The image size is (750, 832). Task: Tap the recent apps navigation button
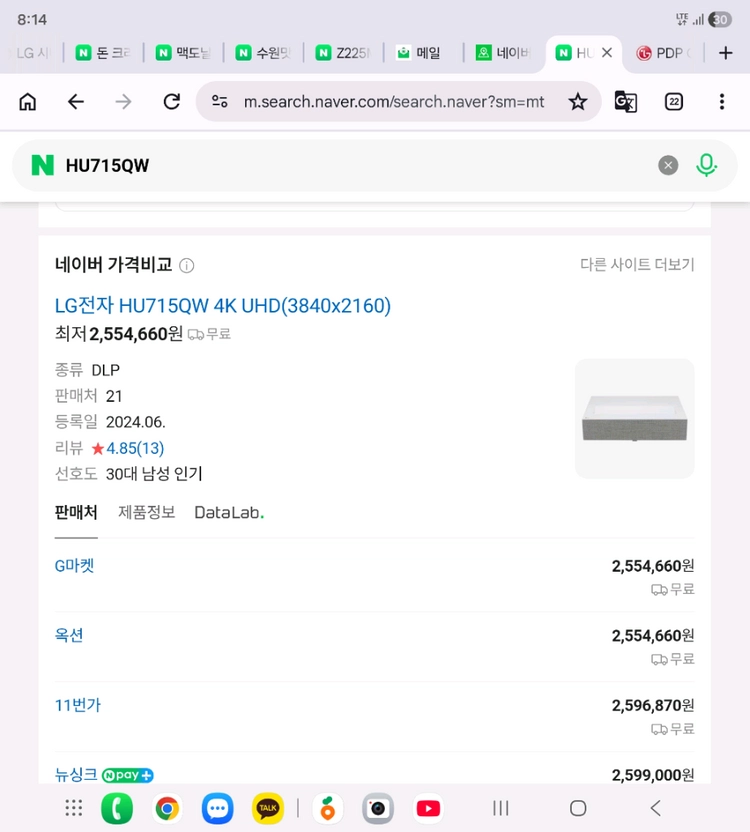501,808
